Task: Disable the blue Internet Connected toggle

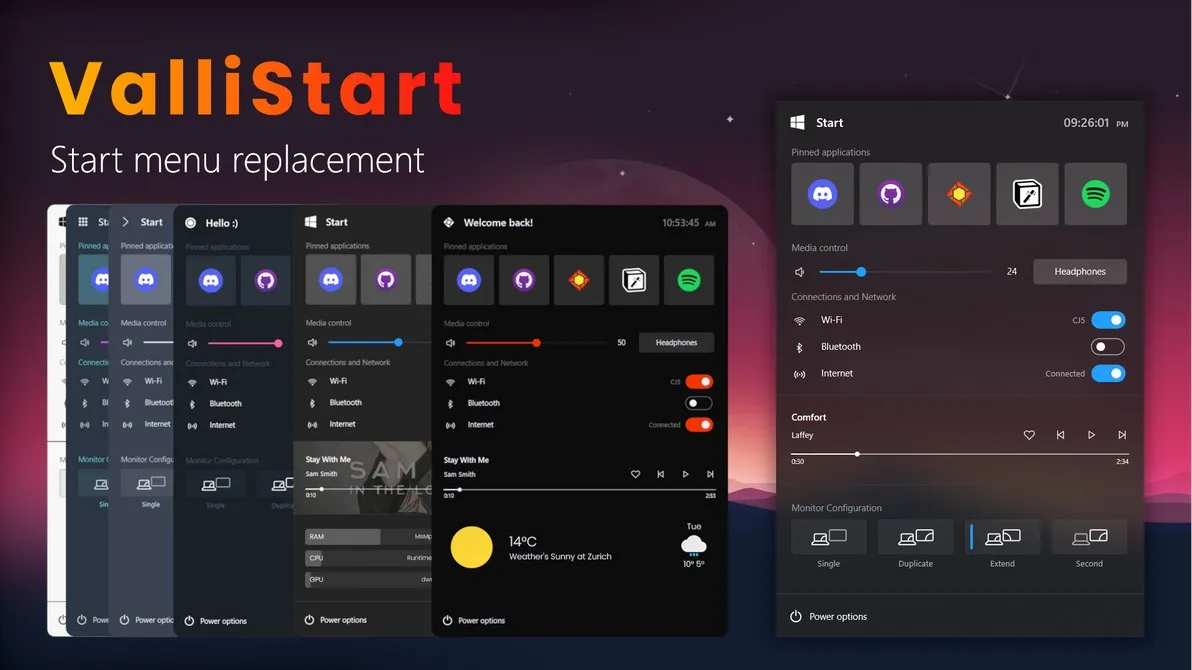Action: click(x=1108, y=373)
